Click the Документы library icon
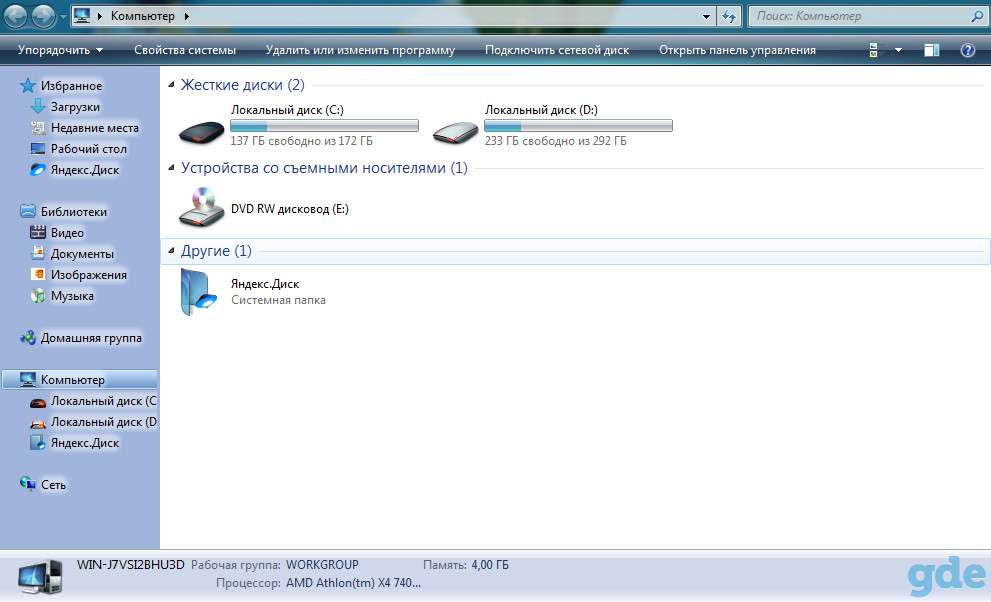The image size is (991, 602). (x=38, y=253)
